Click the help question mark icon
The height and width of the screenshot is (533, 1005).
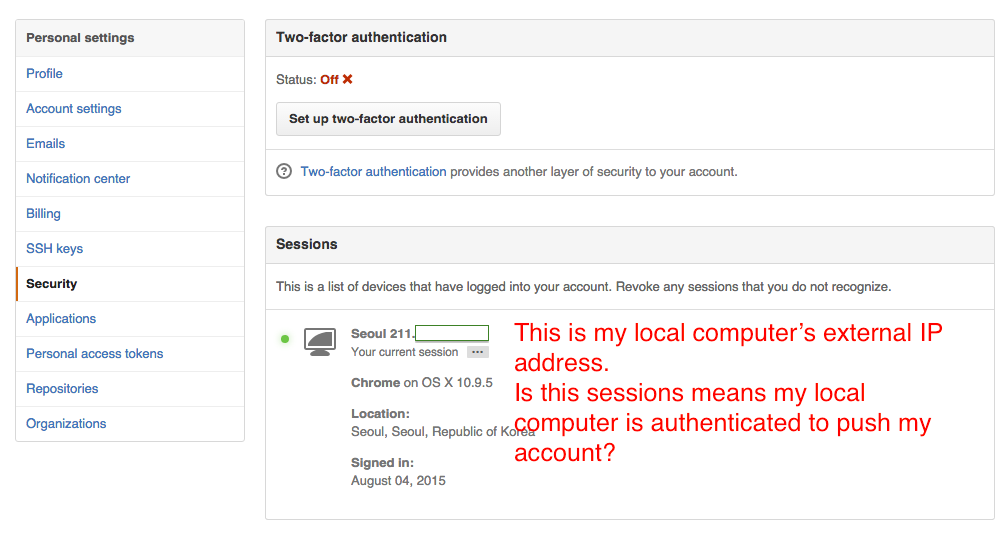tap(284, 172)
